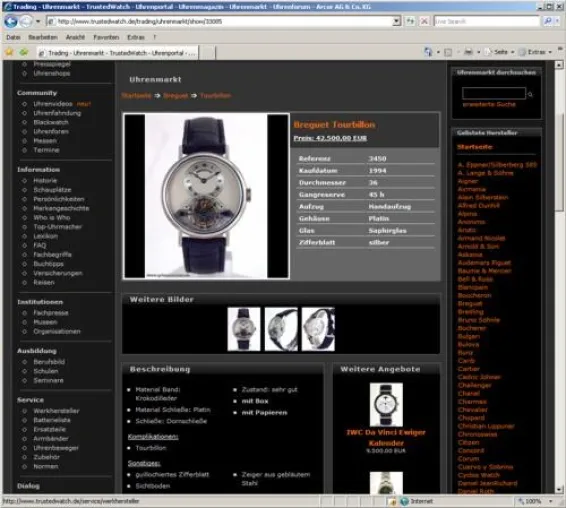Image resolution: width=566 pixels, height=508 pixels.
Task: Open the Print dropdown arrow
Action: coord(479,52)
